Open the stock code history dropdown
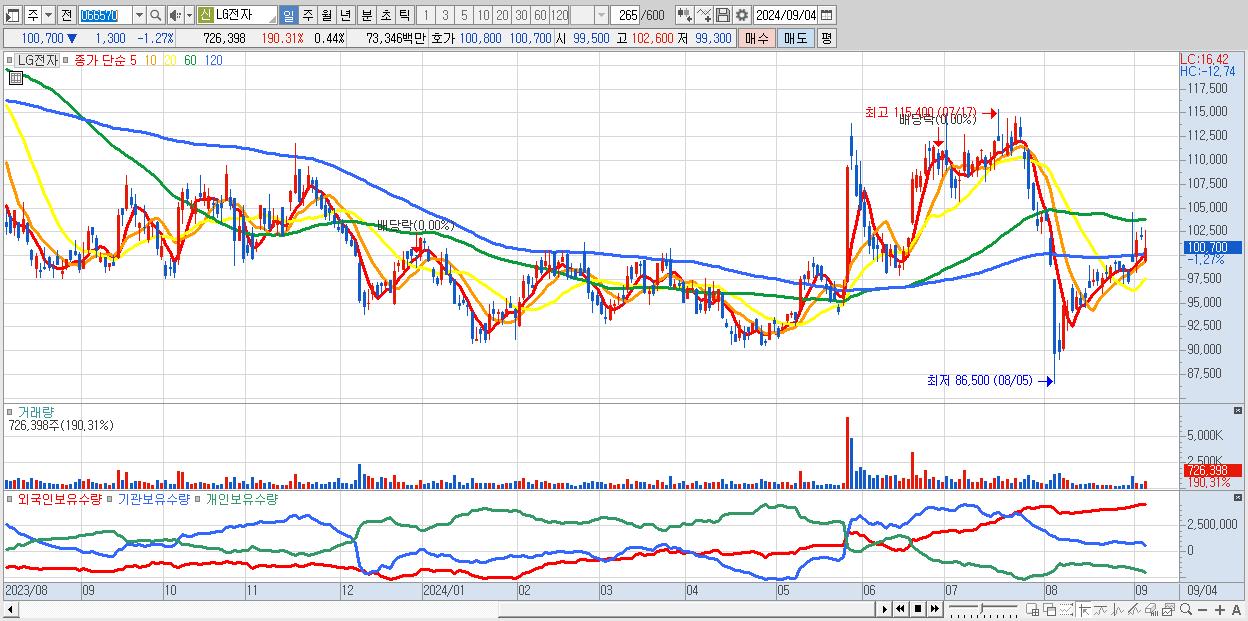This screenshot has width=1248, height=621. pyautogui.click(x=140, y=15)
